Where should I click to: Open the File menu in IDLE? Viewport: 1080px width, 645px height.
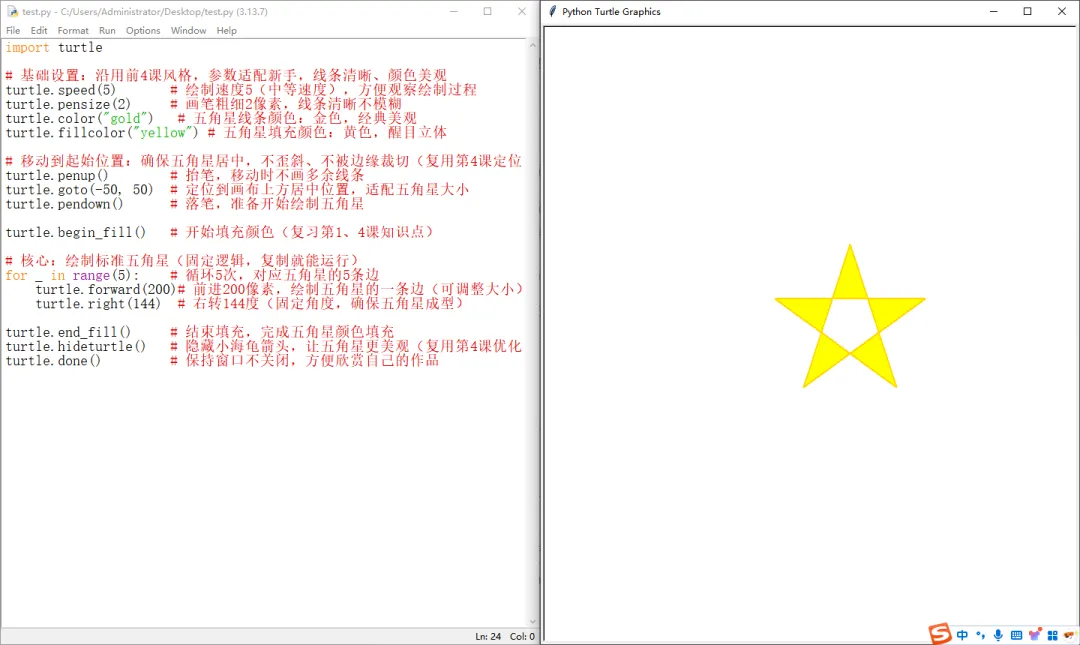point(13,30)
